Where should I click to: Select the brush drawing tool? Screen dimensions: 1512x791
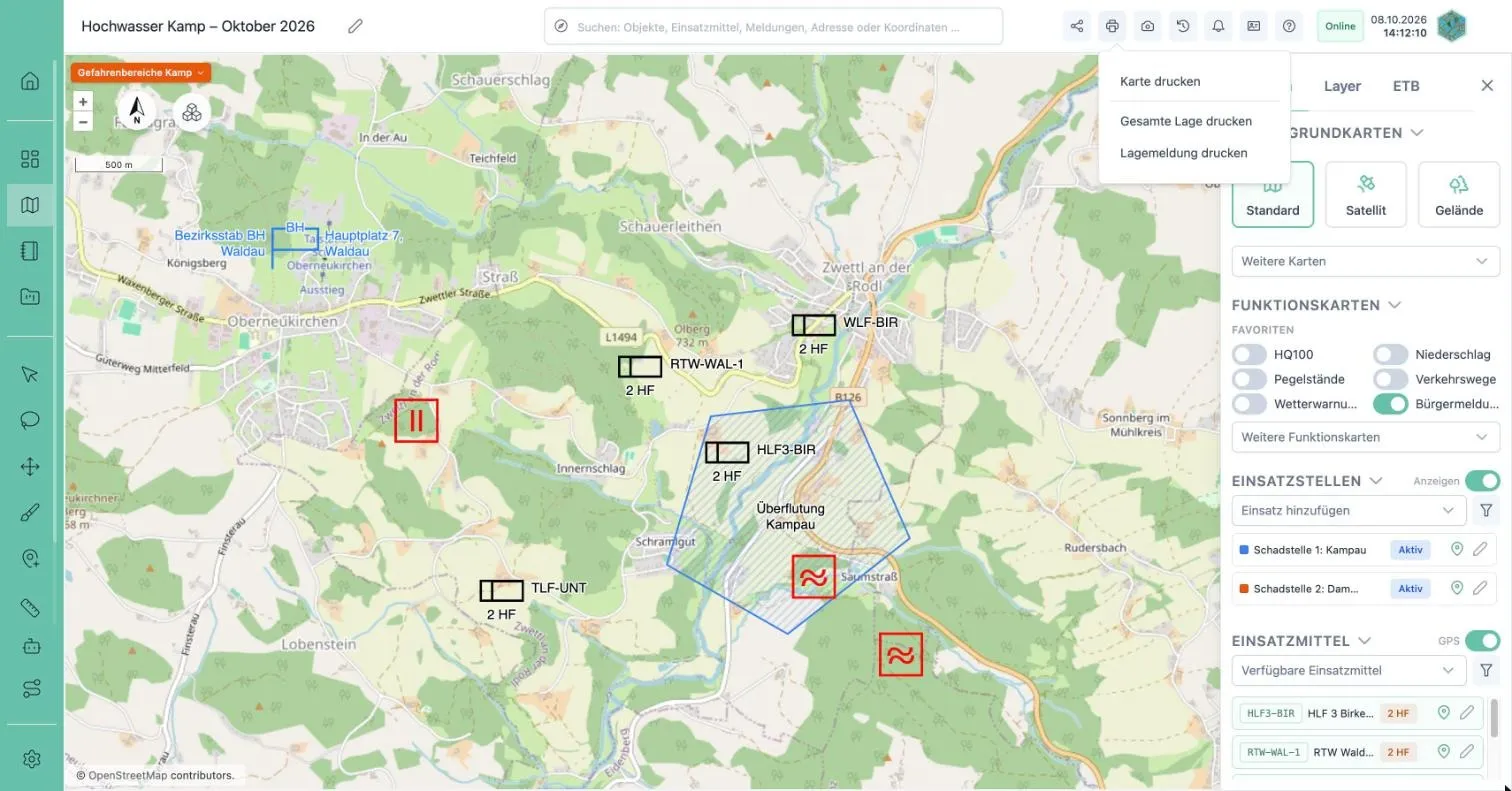[30, 513]
